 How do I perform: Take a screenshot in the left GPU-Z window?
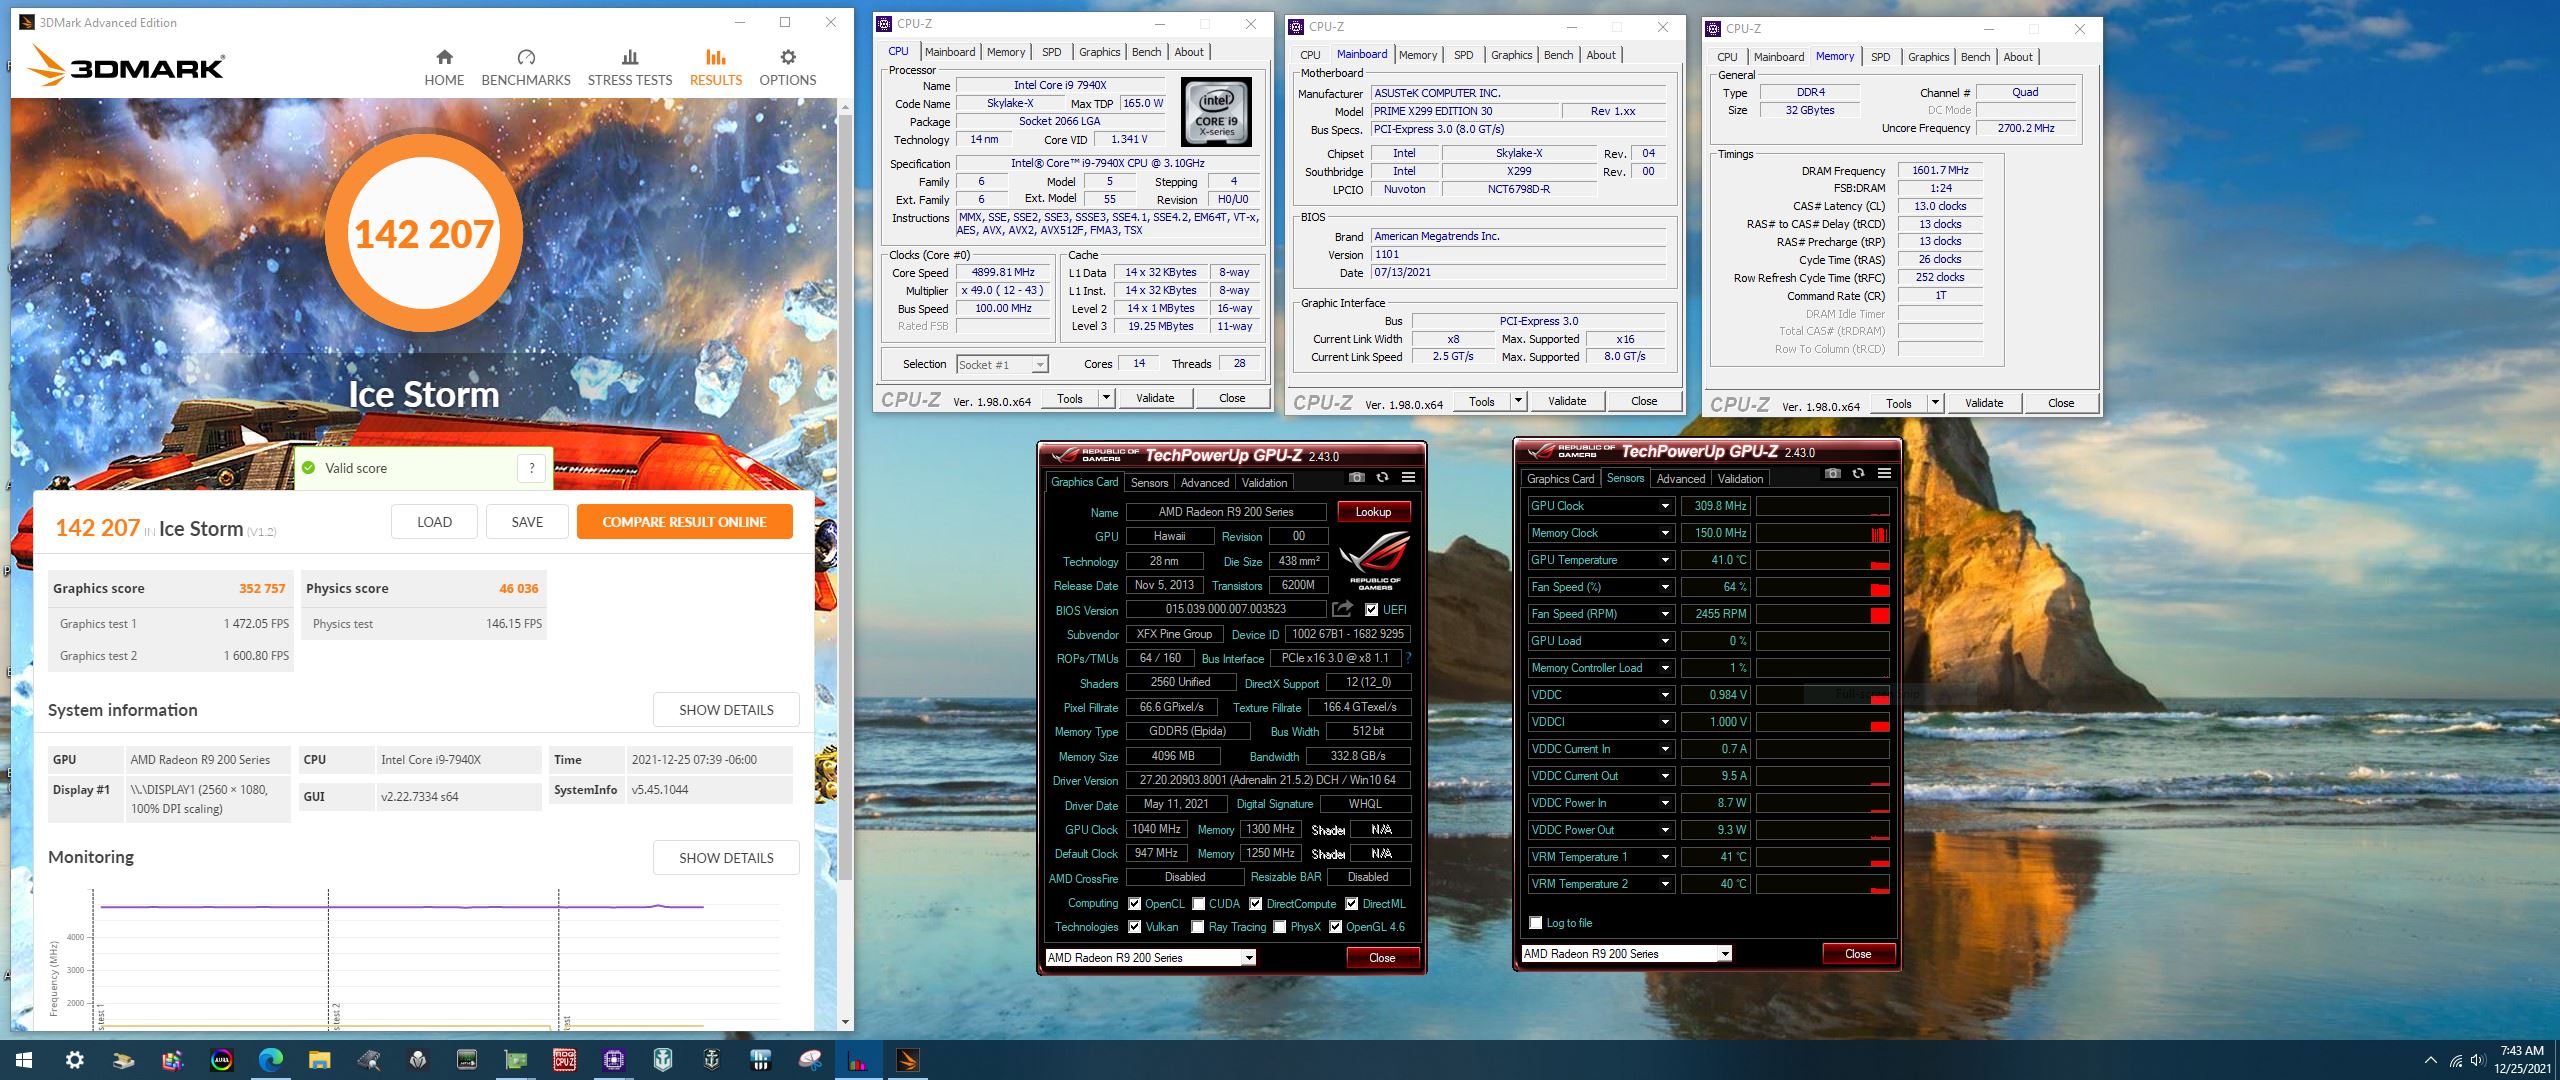tap(1356, 478)
